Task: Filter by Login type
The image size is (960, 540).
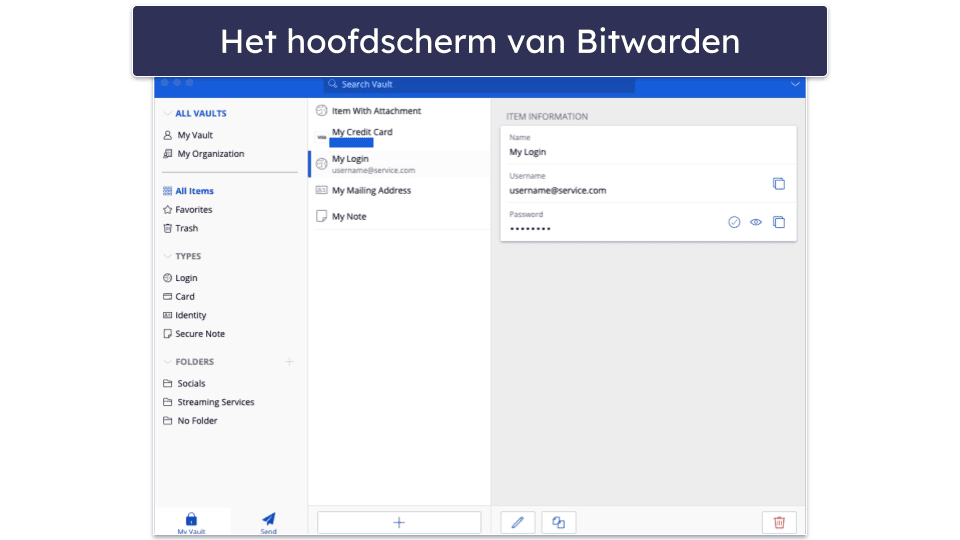Action: [180, 278]
